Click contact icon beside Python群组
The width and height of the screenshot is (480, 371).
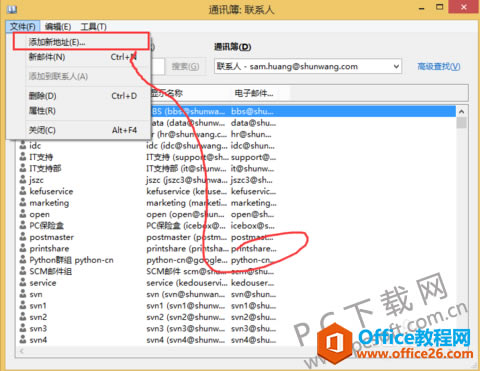(23, 260)
